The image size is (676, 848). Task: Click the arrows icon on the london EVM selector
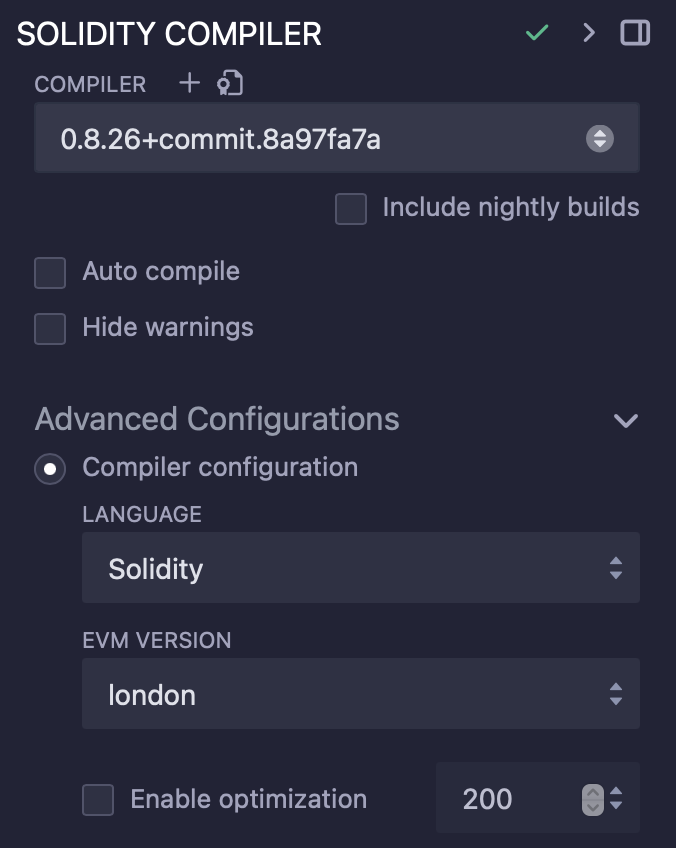point(616,694)
